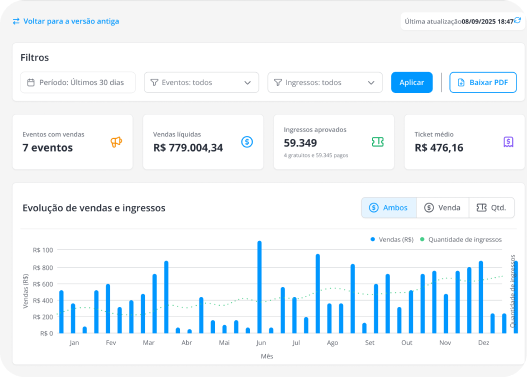
Task: Click the Evolução de vendas e ingressos title
Action: tap(94, 208)
